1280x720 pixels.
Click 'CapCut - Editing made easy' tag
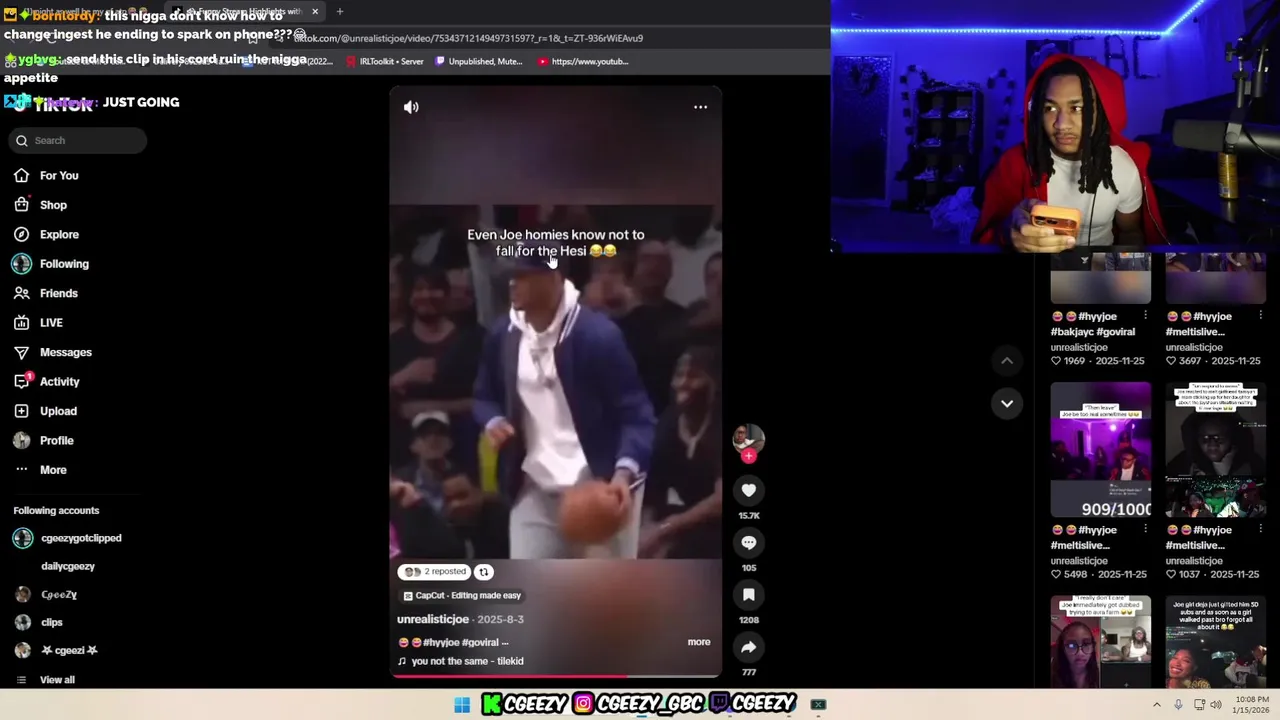pos(461,596)
